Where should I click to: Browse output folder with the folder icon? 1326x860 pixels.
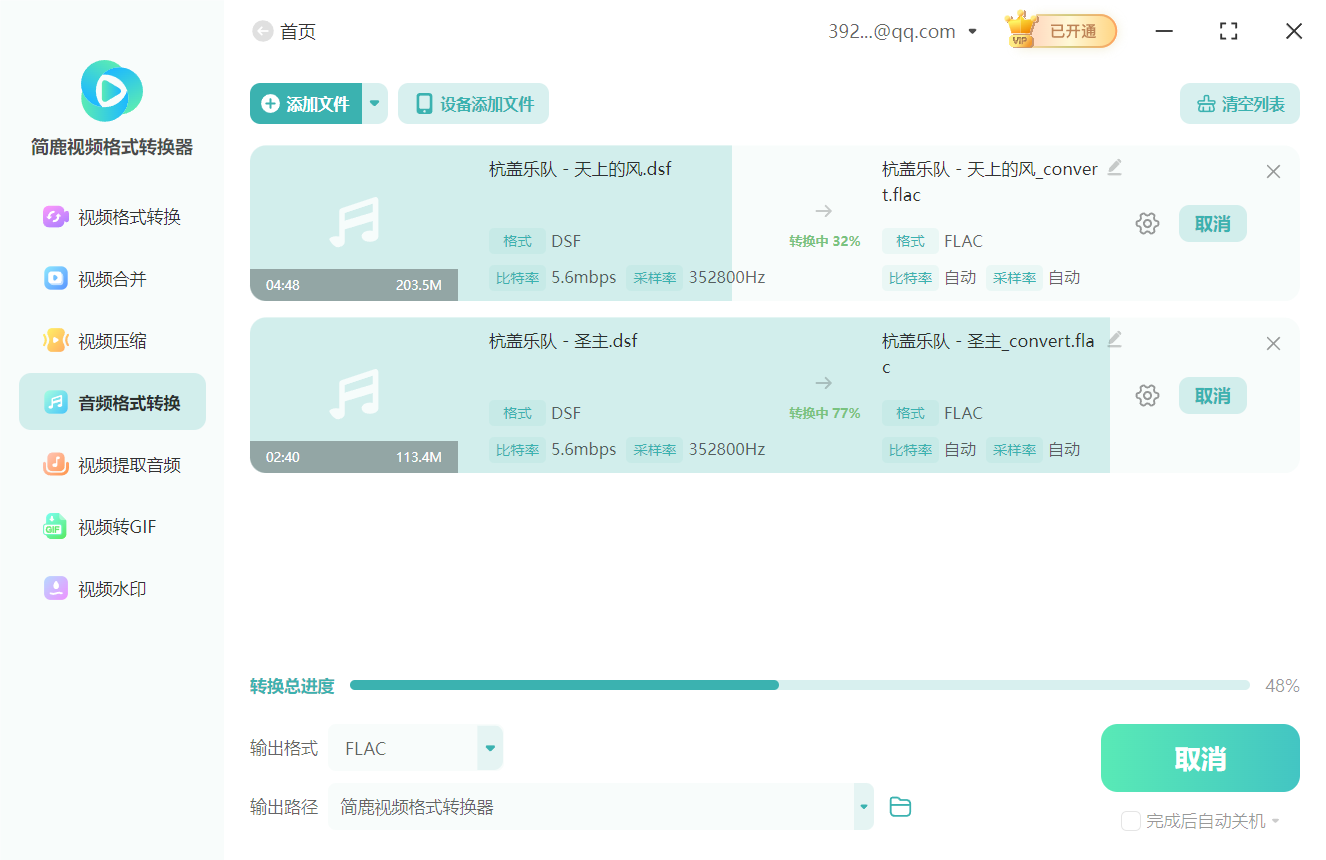pyautogui.click(x=899, y=806)
